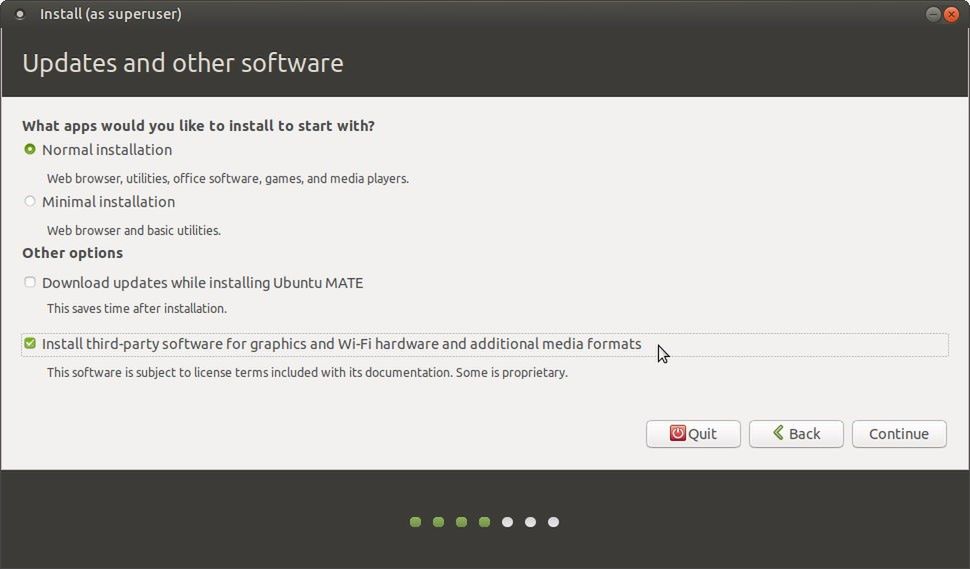This screenshot has width=970, height=569.
Task: Click "This saves time after installation." text
Action: (137, 308)
